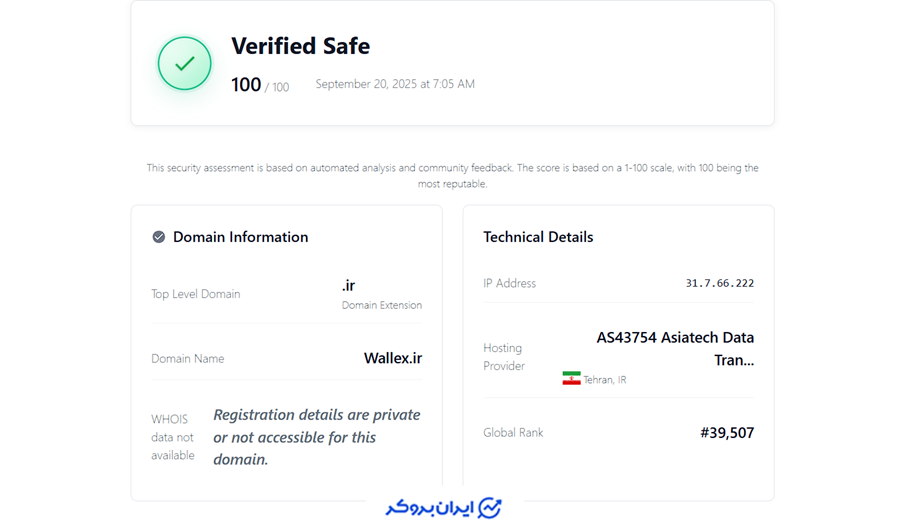Image resolution: width=900 pixels, height=532 pixels.
Task: Click the Wallex.ir domain name
Action: pos(392,358)
